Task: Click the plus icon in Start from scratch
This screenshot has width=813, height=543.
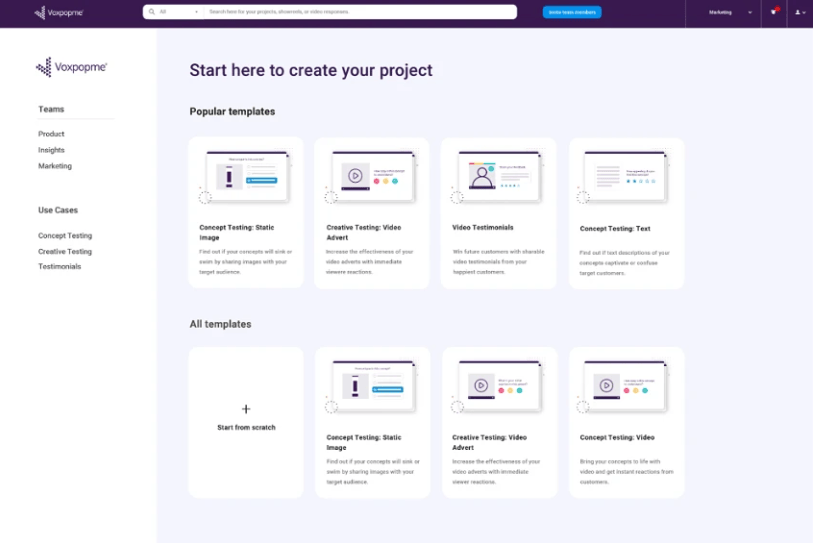Action: (246, 409)
